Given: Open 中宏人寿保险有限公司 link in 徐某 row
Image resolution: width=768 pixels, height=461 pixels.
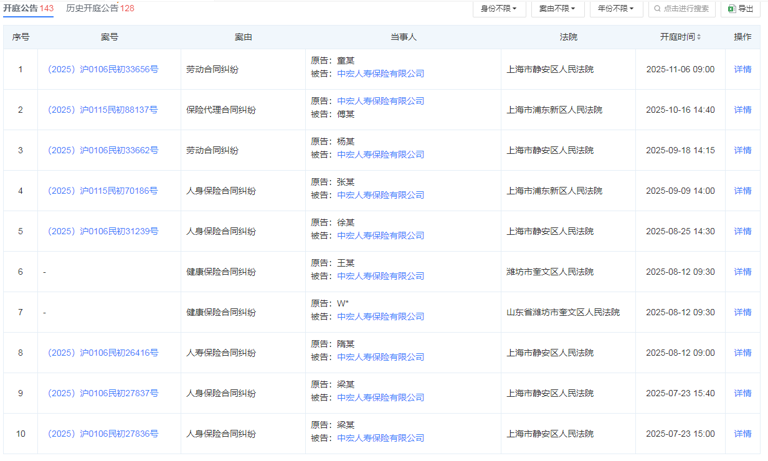Looking at the screenshot, I should coord(381,236).
